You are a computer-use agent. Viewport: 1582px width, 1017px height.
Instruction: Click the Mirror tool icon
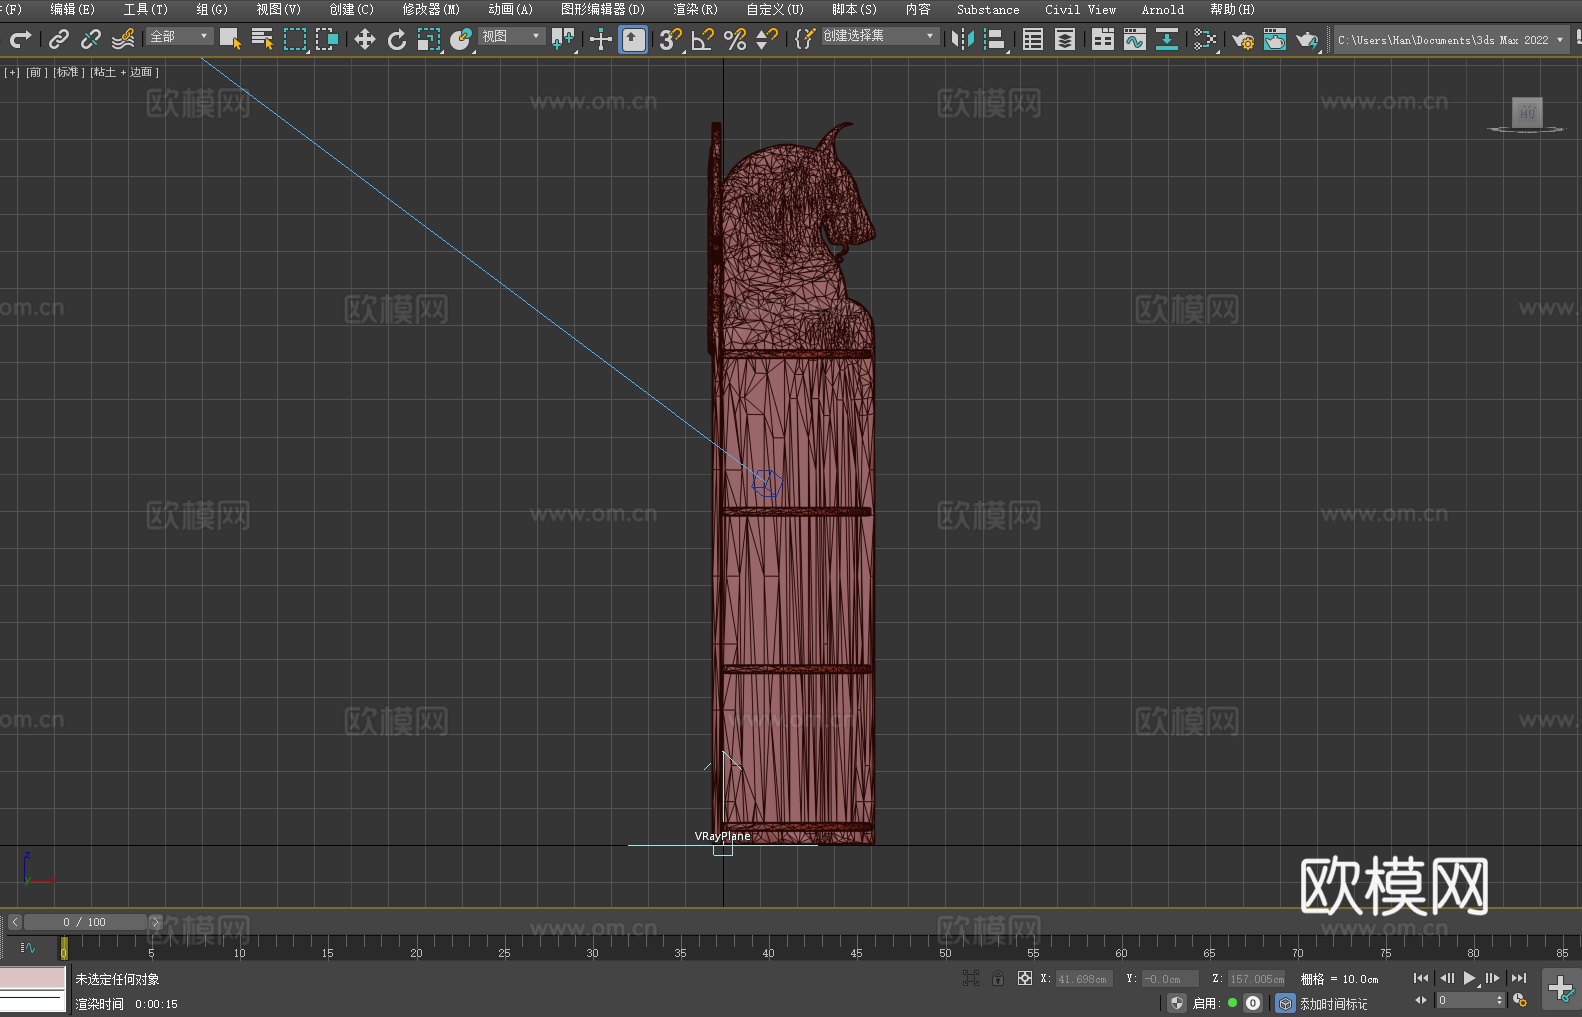coord(963,39)
